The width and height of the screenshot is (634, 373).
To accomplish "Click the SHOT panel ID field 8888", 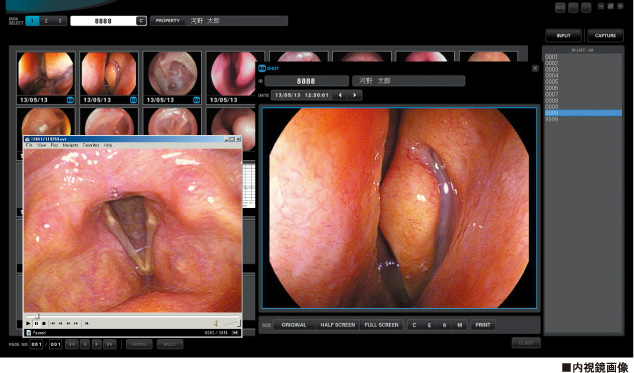I will (306, 81).
